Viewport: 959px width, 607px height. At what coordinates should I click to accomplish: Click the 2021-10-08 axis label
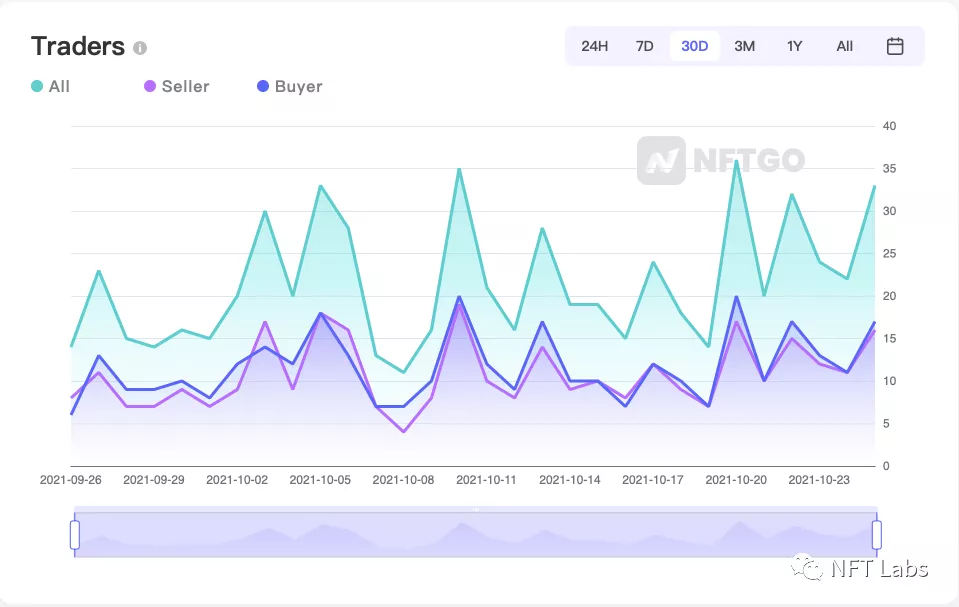click(403, 480)
